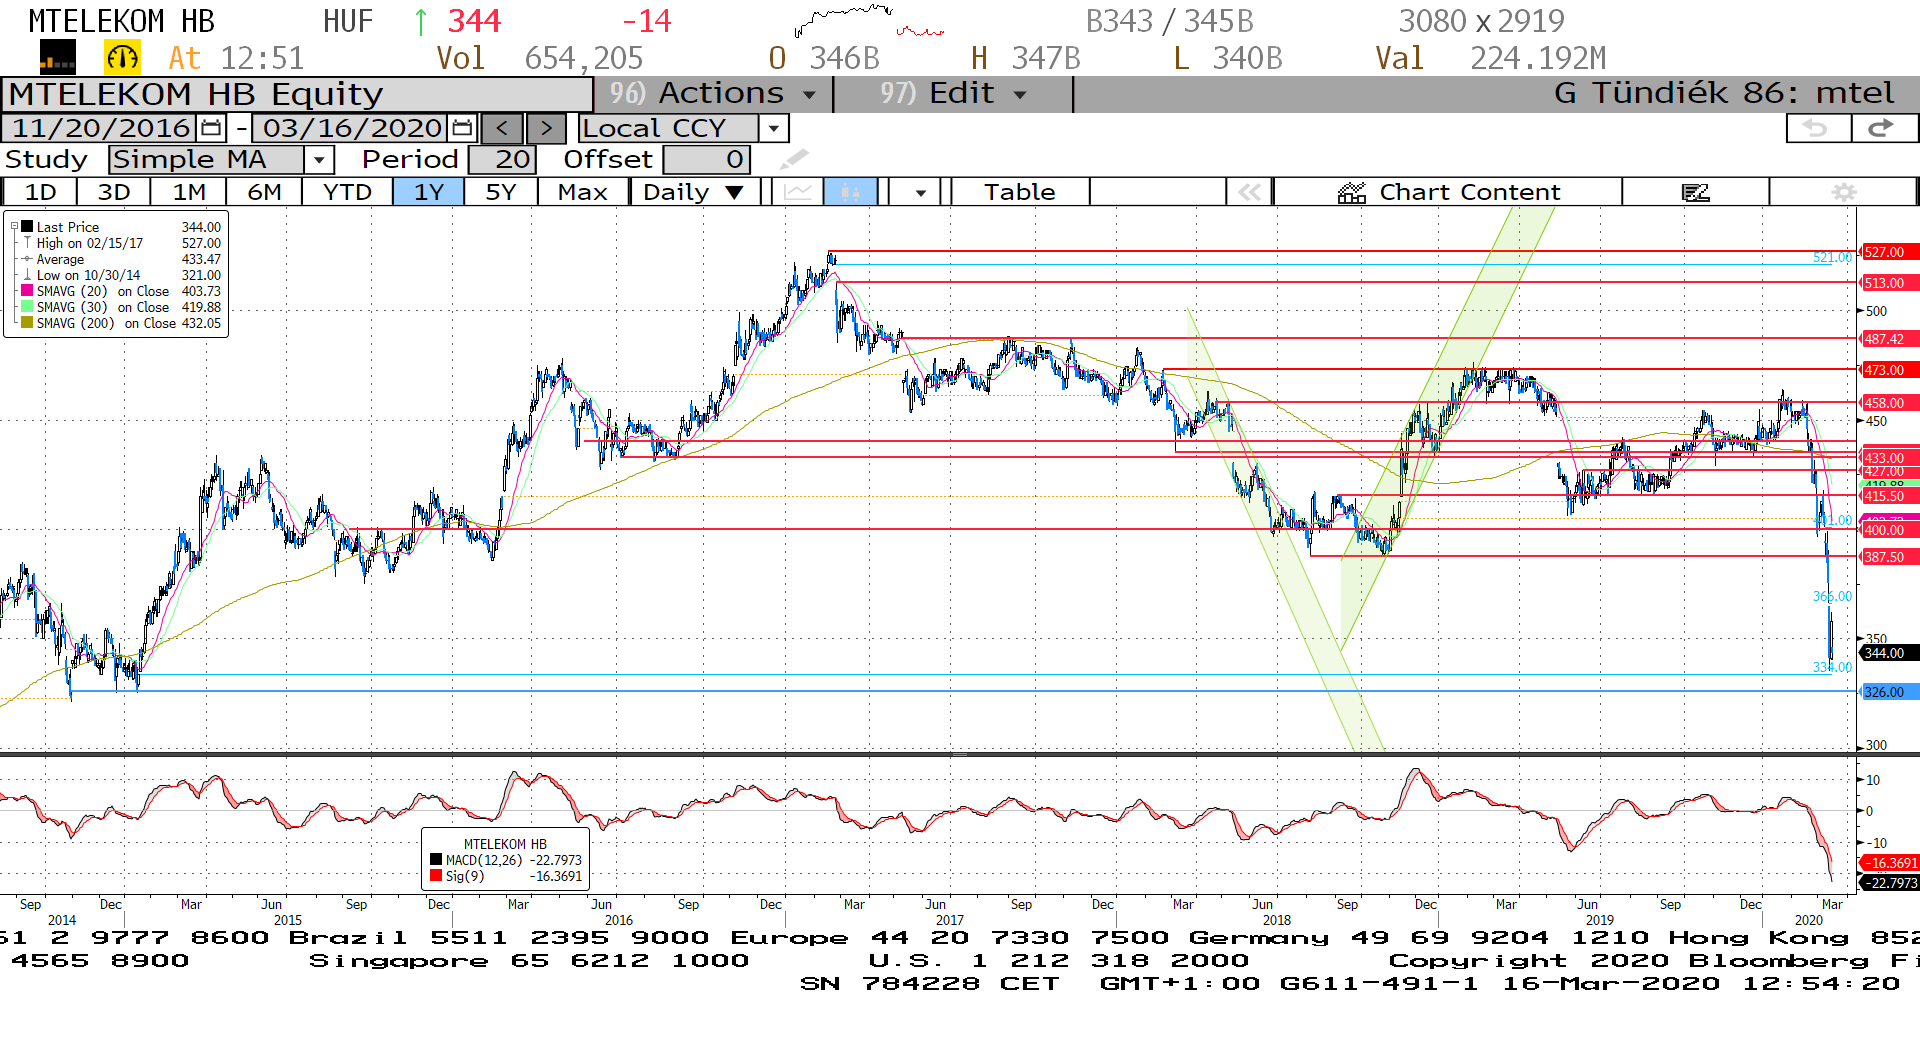Click the 513.00 red price level label
The image size is (1920, 1039).
1888,283
